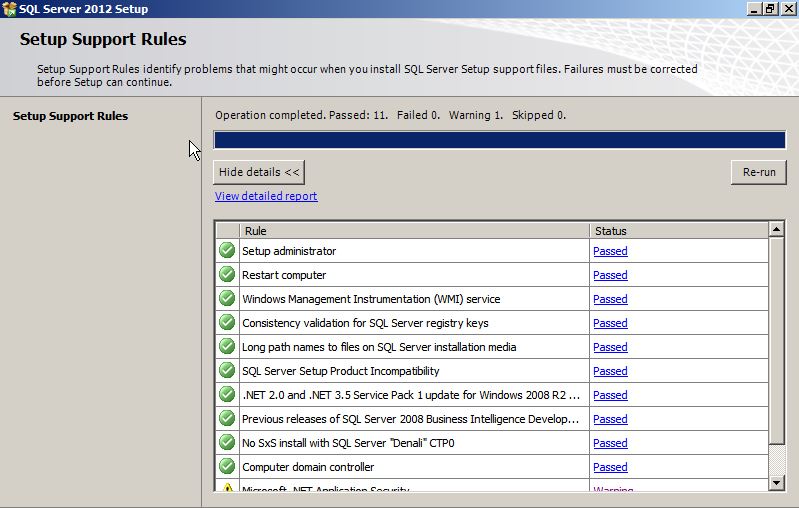Restore down the SQL Server Setup window

(769, 9)
